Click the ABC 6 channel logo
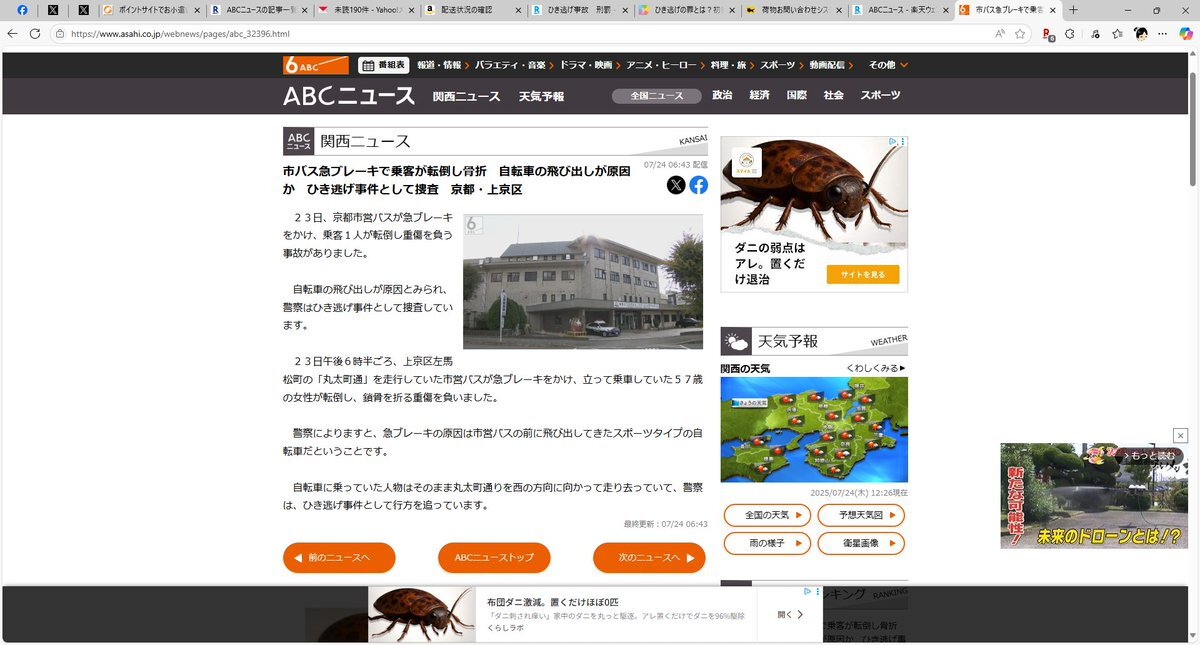 coord(315,65)
